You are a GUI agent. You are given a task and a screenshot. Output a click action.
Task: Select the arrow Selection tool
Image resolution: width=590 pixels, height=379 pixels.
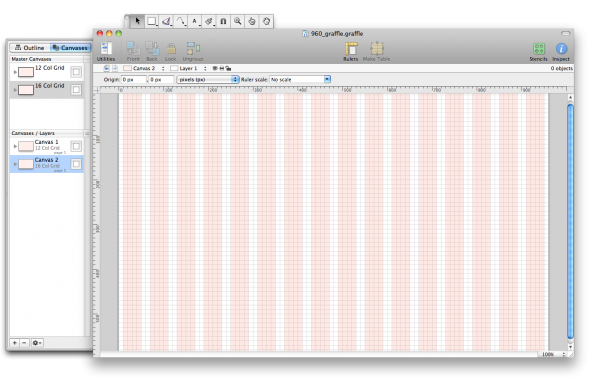coord(138,21)
